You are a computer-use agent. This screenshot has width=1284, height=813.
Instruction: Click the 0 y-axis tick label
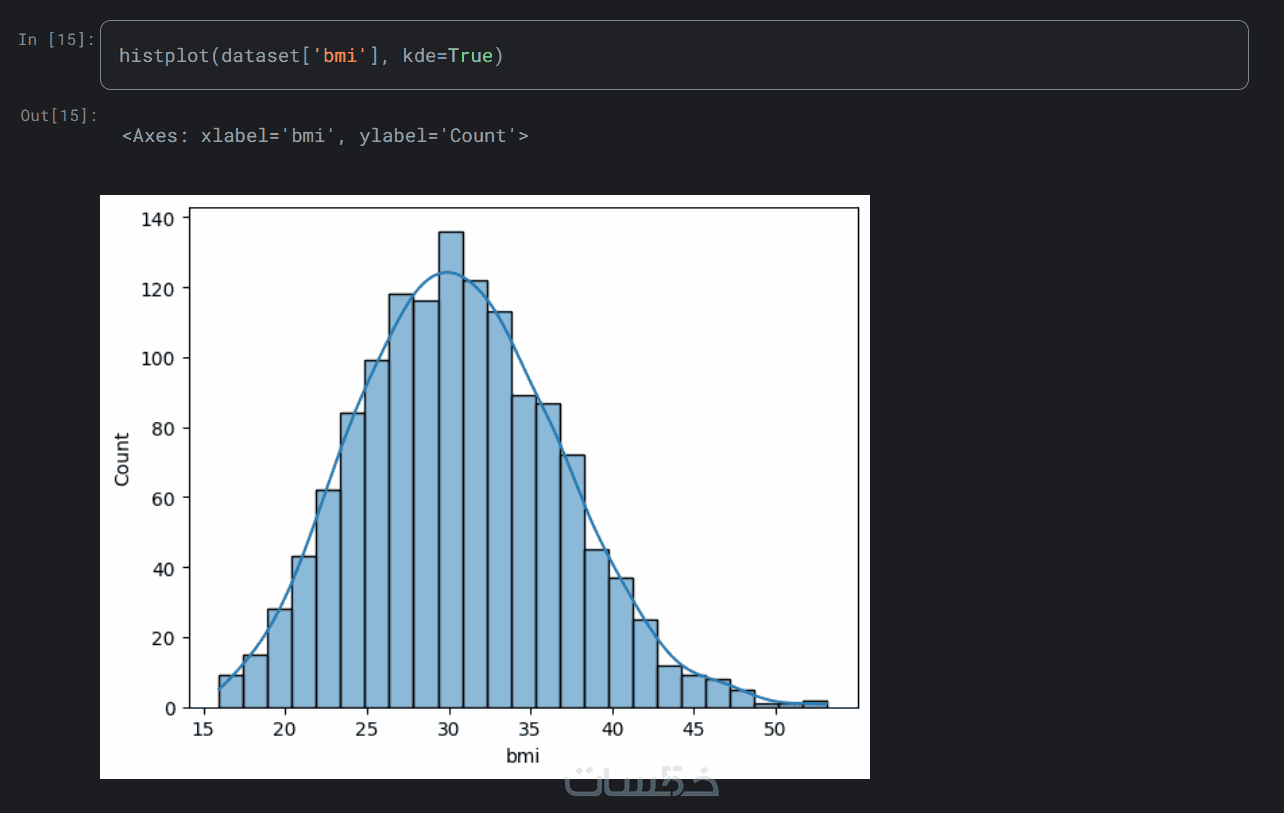(x=172, y=708)
